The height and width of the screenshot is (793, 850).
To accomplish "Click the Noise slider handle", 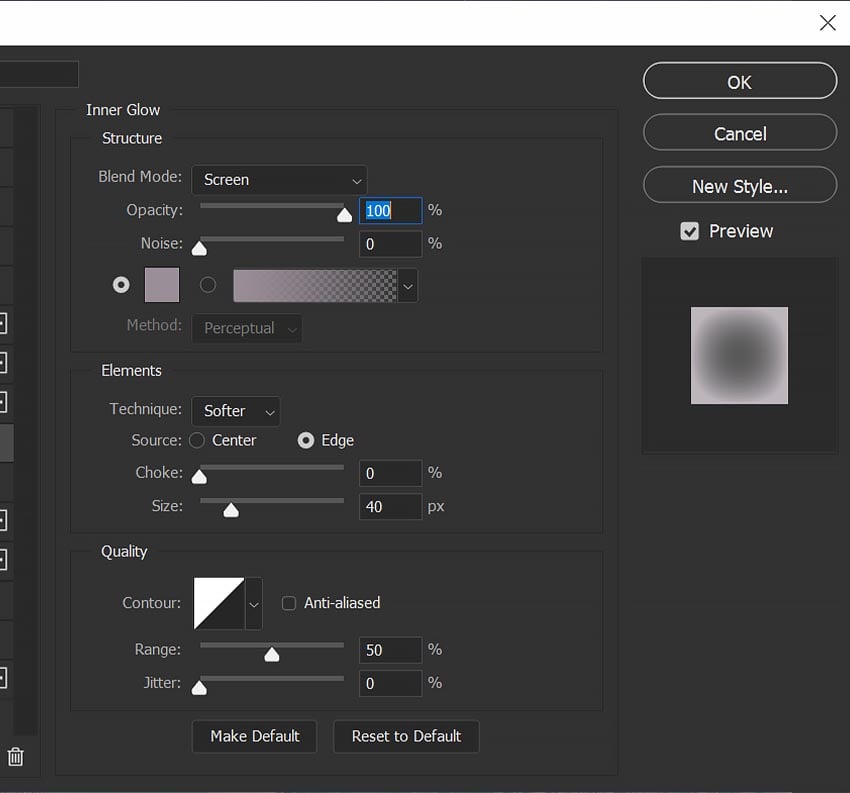I will pos(199,248).
